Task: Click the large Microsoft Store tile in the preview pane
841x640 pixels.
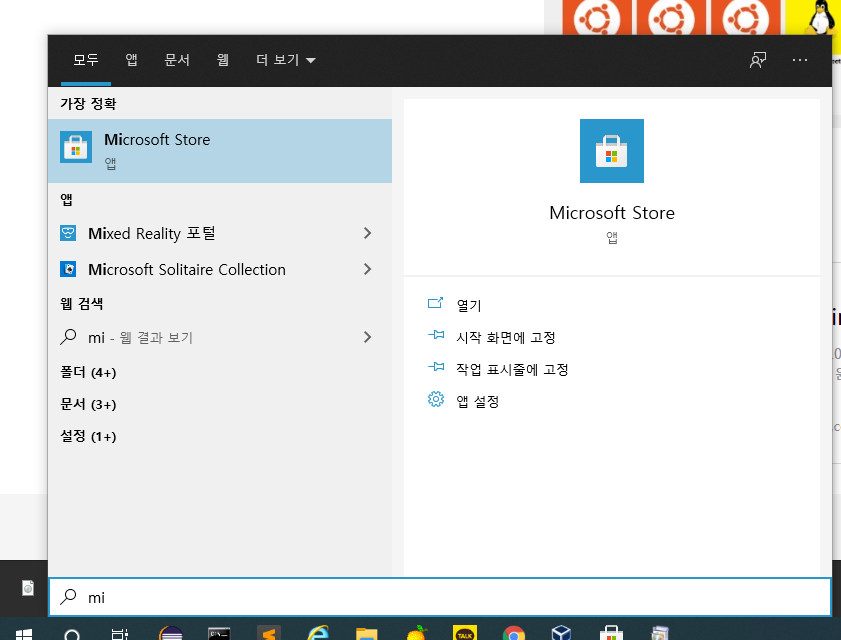Action: pyautogui.click(x=611, y=151)
